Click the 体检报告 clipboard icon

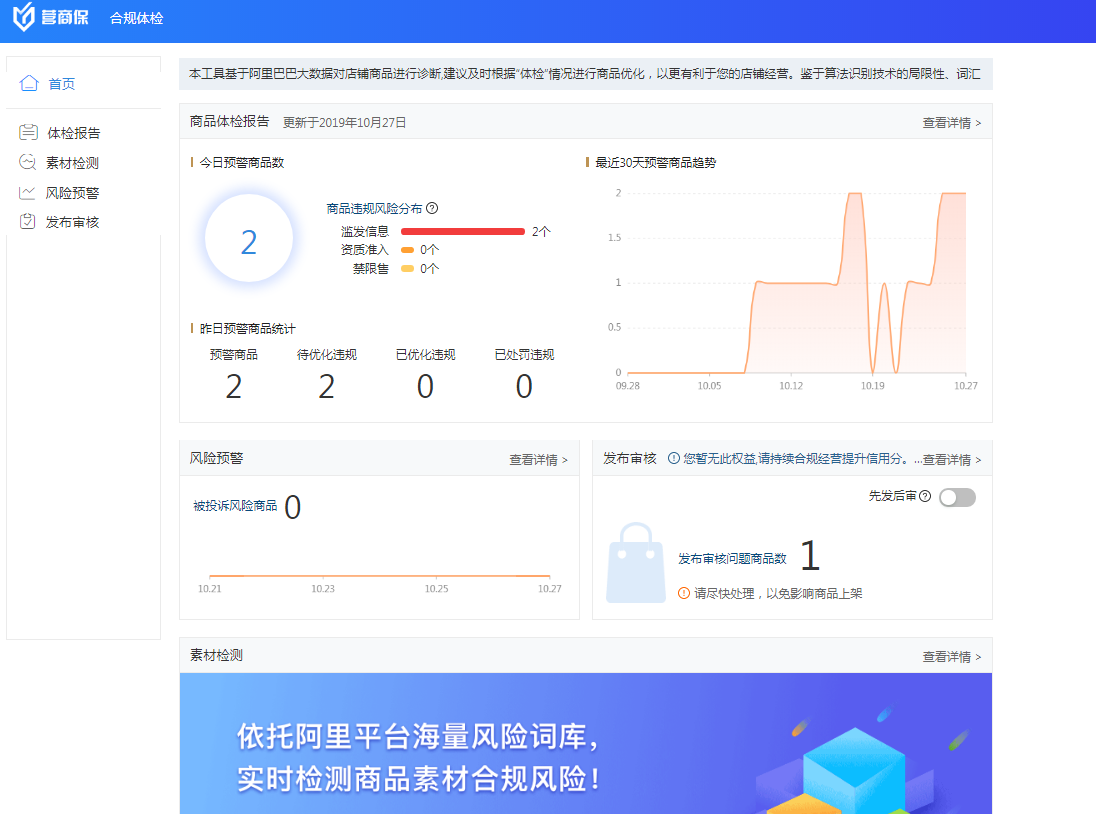tap(29, 133)
